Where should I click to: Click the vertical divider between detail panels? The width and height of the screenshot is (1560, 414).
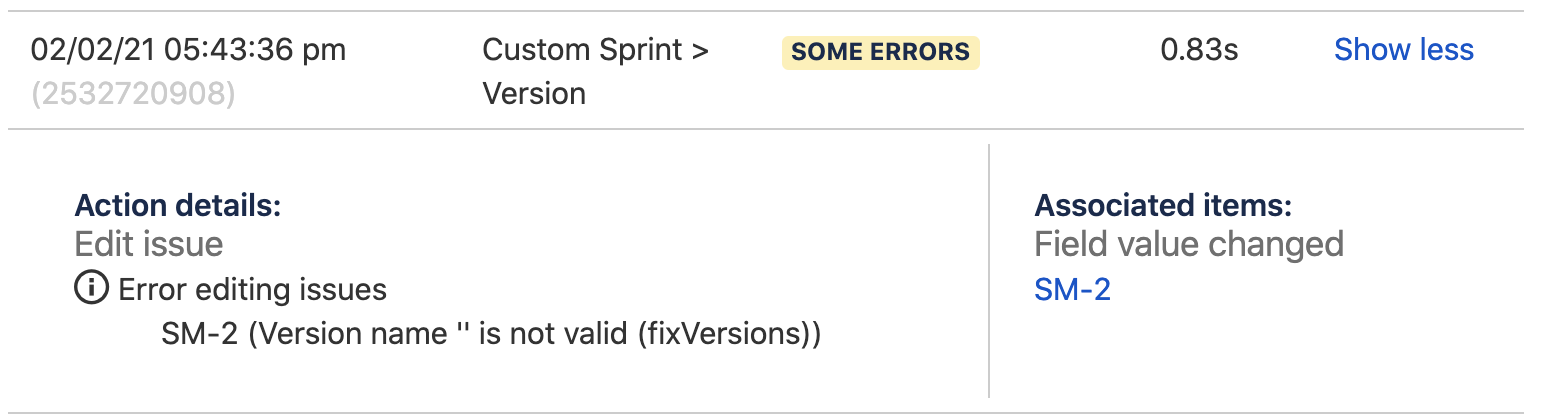click(x=989, y=271)
